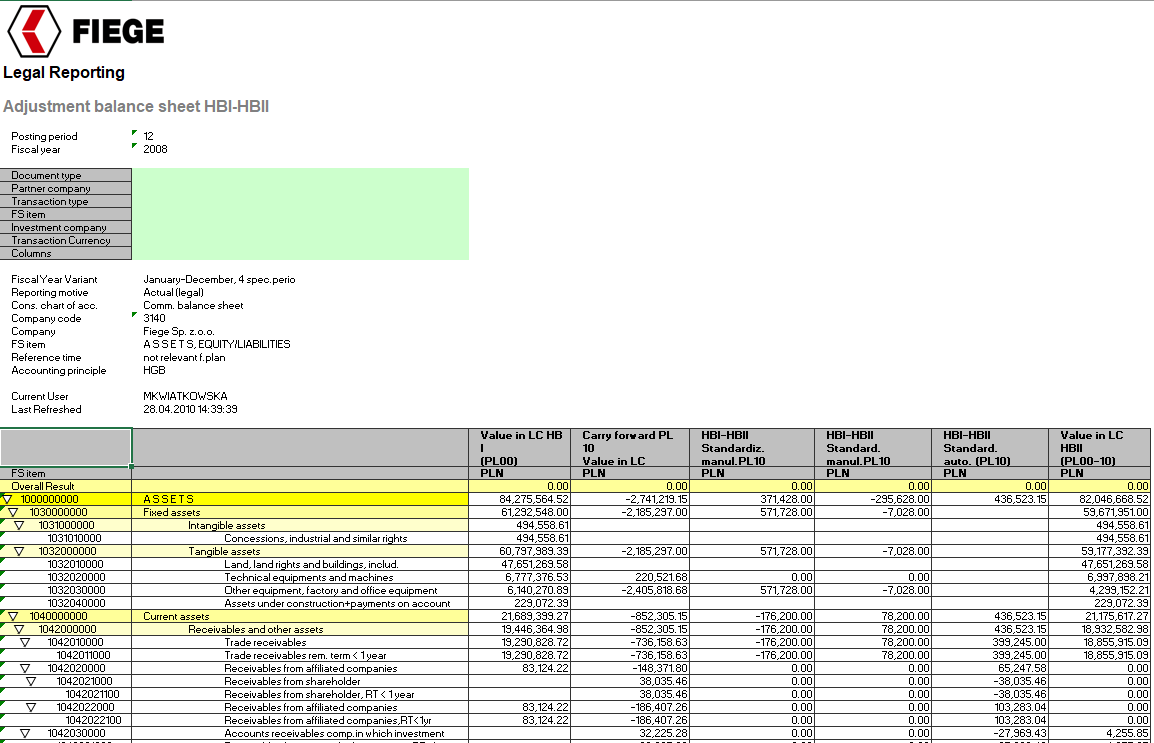Select the account number 1042022100

click(93, 720)
